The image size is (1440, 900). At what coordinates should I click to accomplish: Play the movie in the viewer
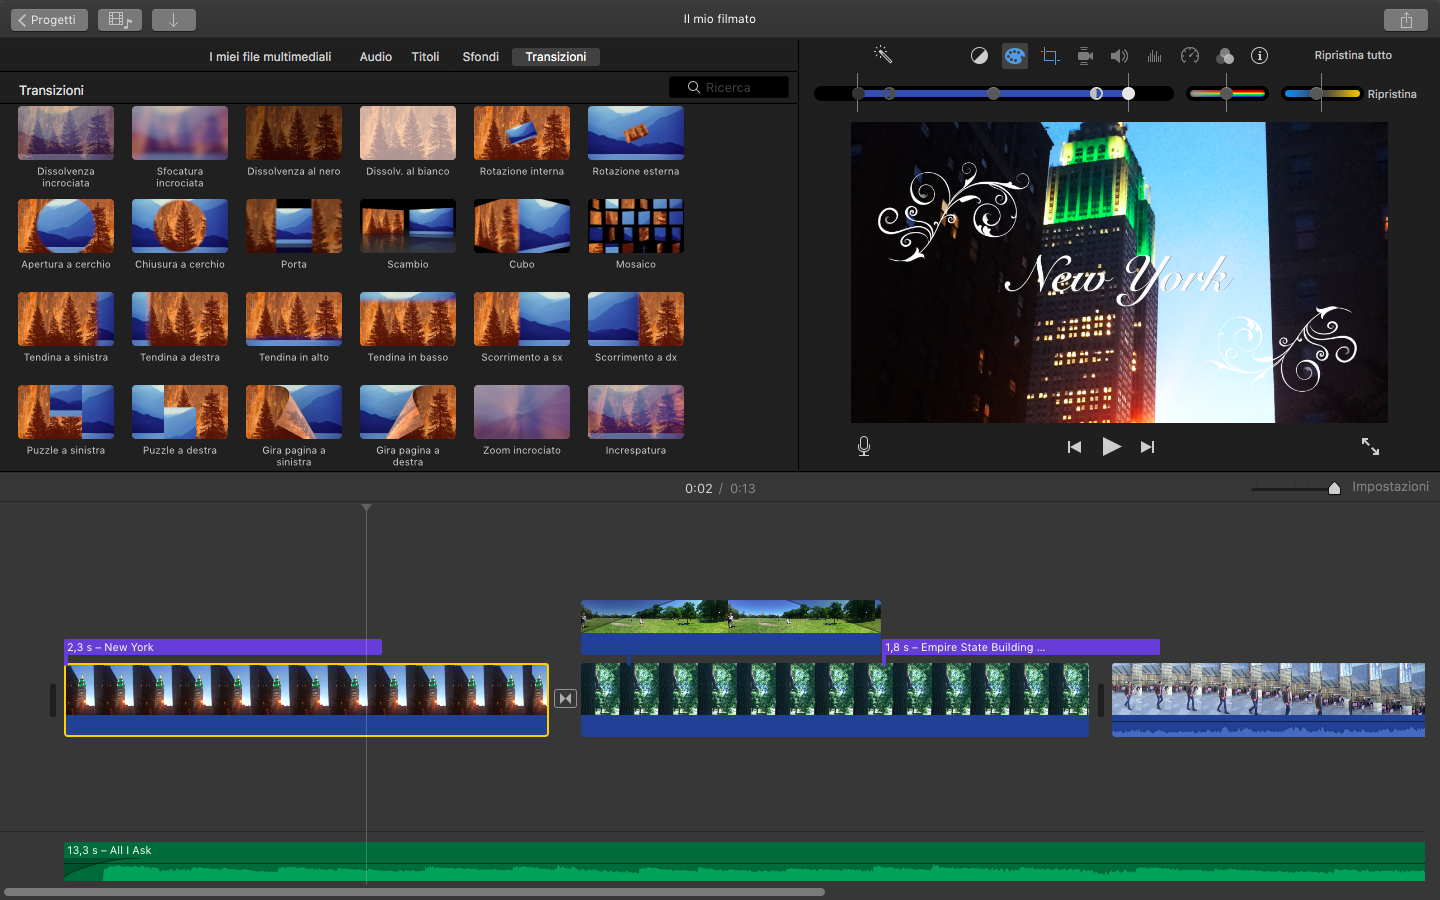[1111, 447]
